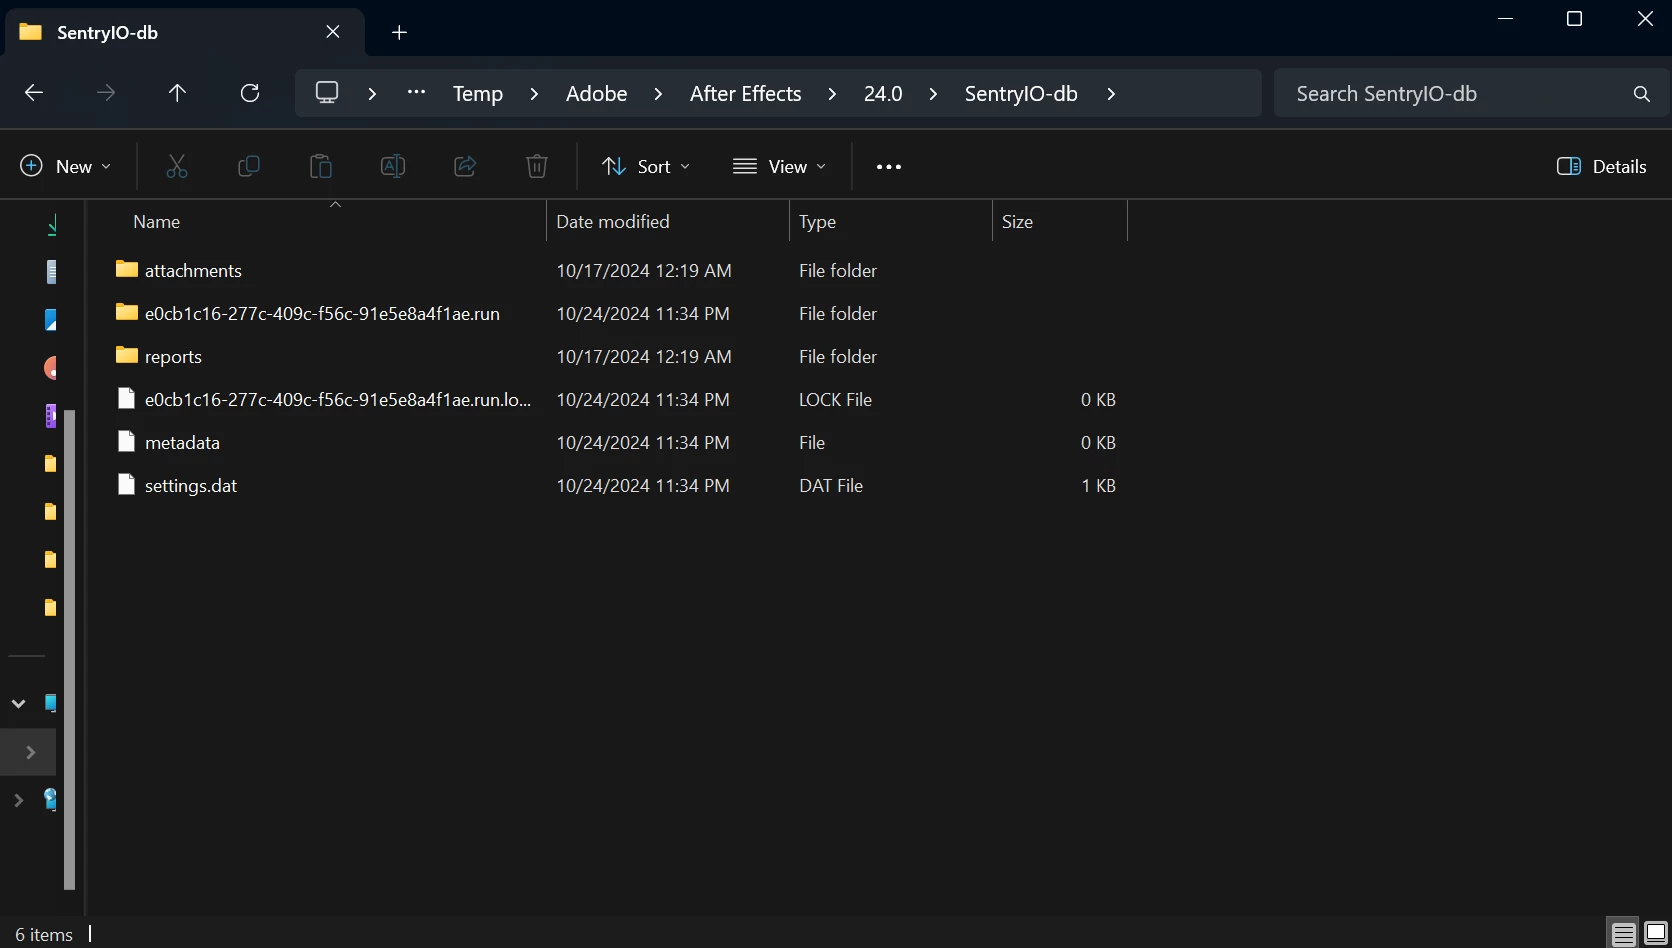Click the settings.dat file name
The width and height of the screenshot is (1672, 948).
point(191,486)
